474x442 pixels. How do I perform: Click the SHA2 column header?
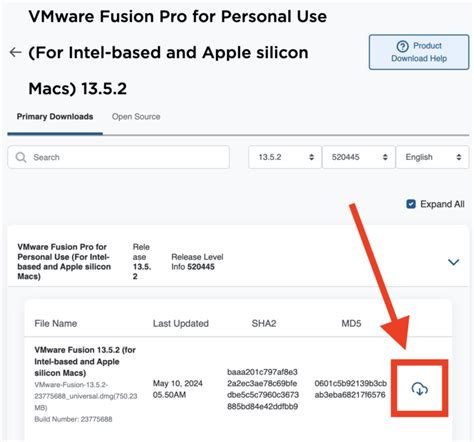coord(264,323)
